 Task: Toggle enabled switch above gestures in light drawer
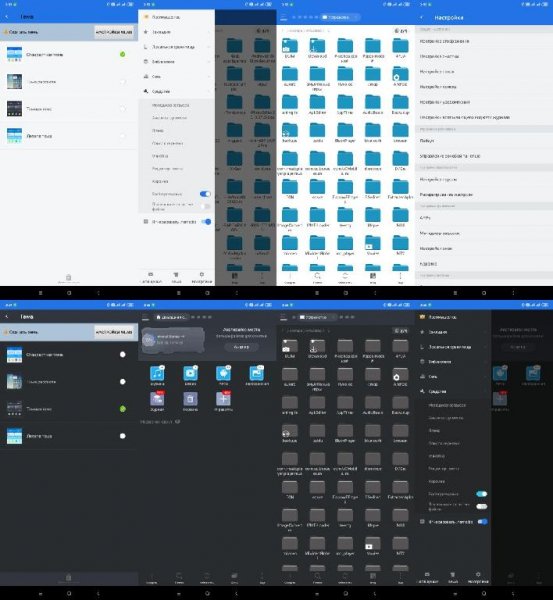point(205,194)
